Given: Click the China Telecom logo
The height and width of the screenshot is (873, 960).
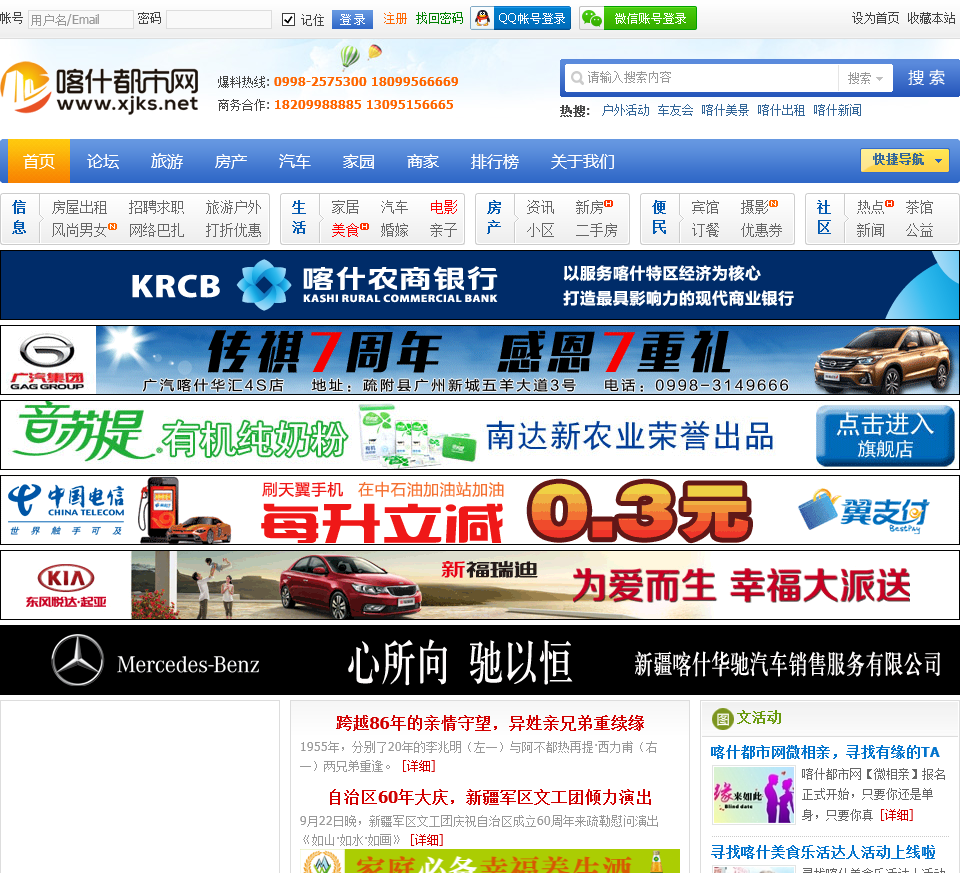Looking at the screenshot, I should pos(66,509).
